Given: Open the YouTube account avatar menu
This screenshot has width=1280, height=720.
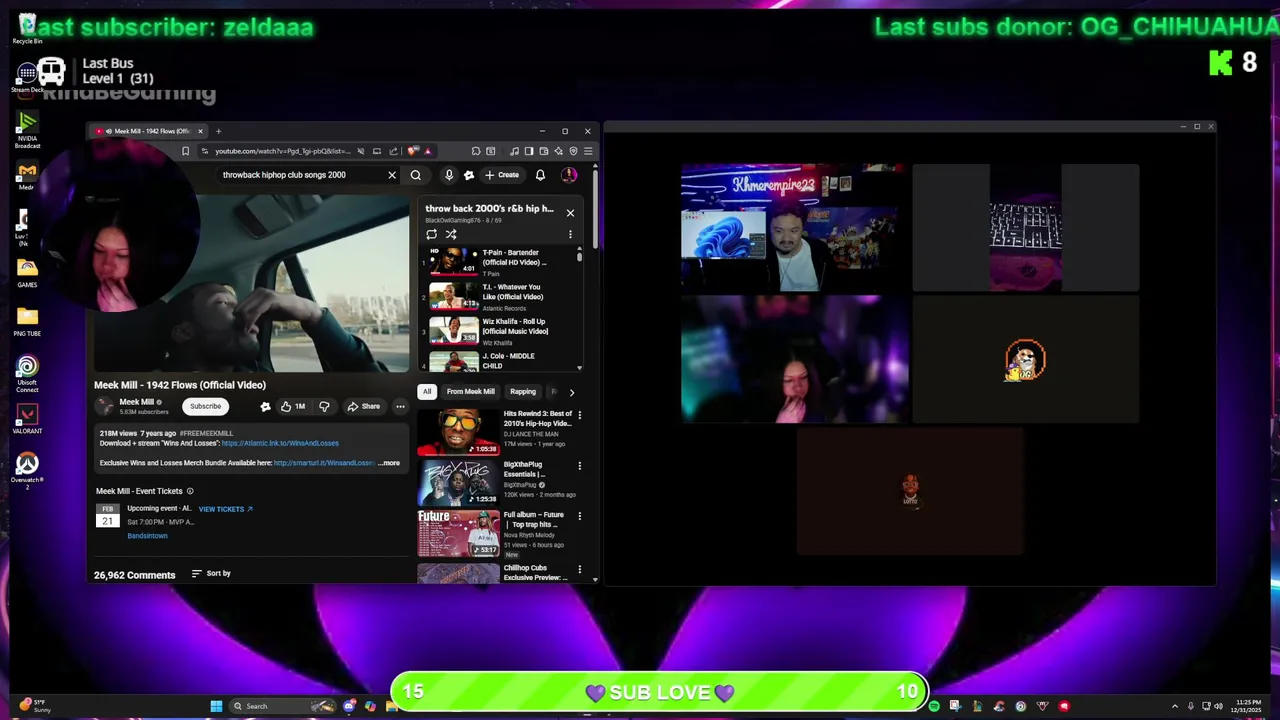Looking at the screenshot, I should [569, 175].
